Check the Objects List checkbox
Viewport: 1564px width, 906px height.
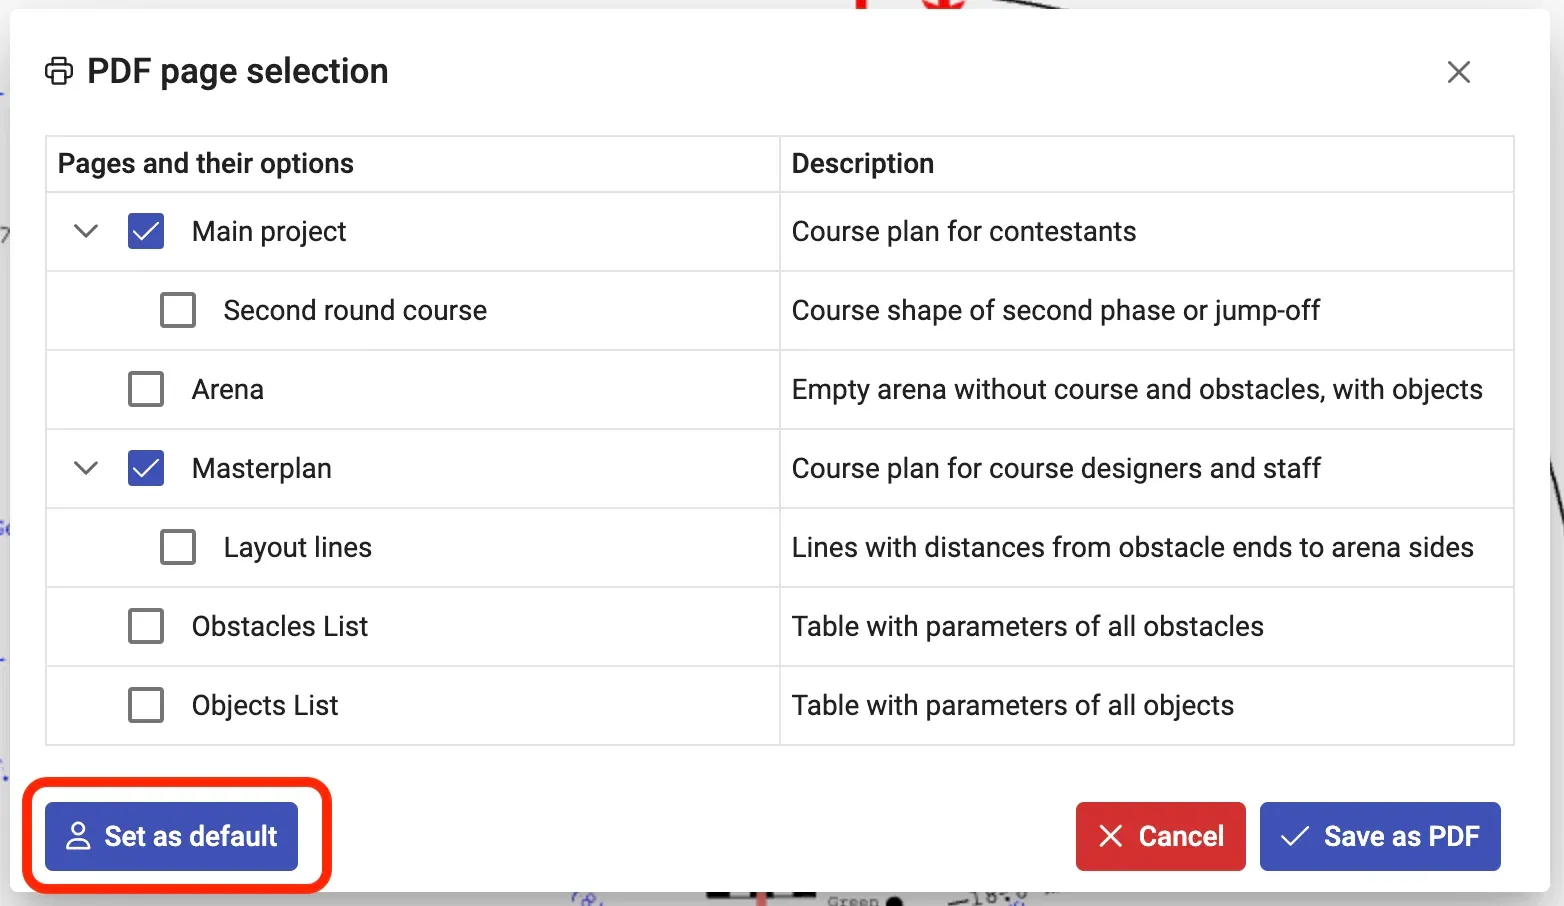pos(146,705)
